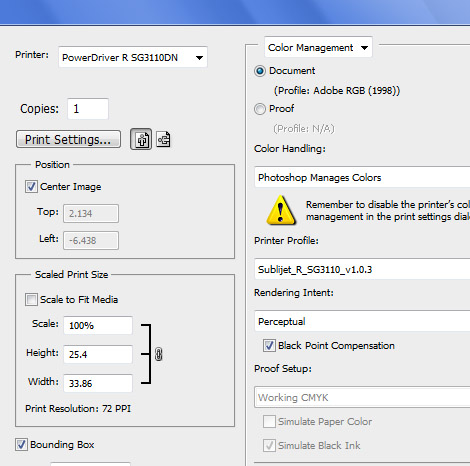Open the Print Settings dialog

pos(68,139)
